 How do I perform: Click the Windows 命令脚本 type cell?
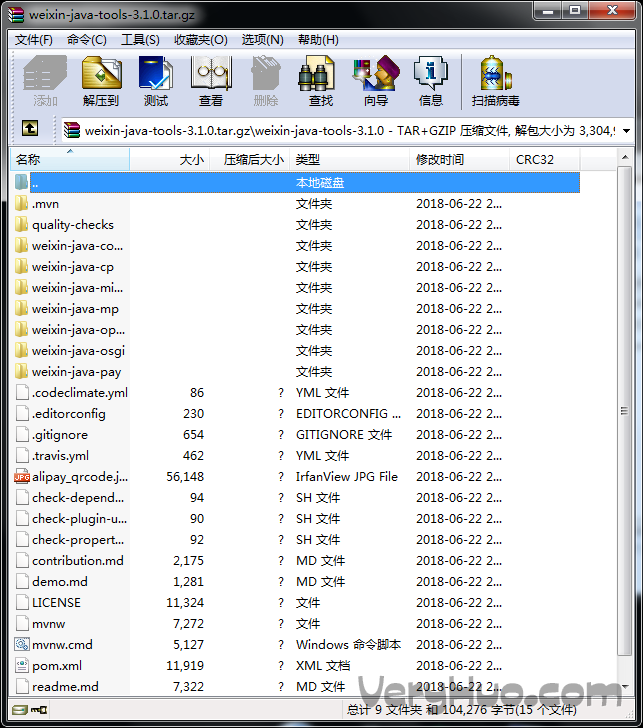tap(348, 644)
